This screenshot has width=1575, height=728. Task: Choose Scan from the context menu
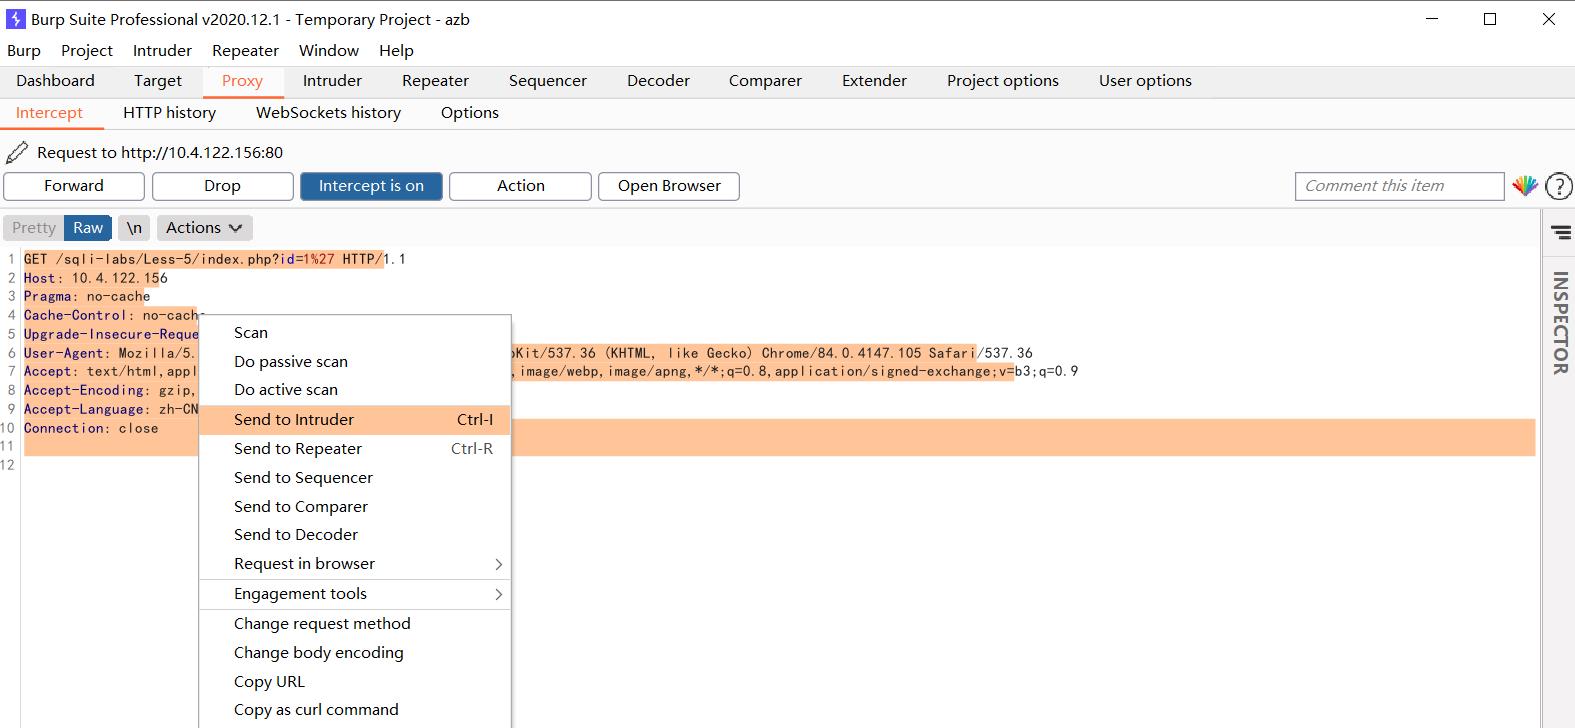tap(355, 333)
